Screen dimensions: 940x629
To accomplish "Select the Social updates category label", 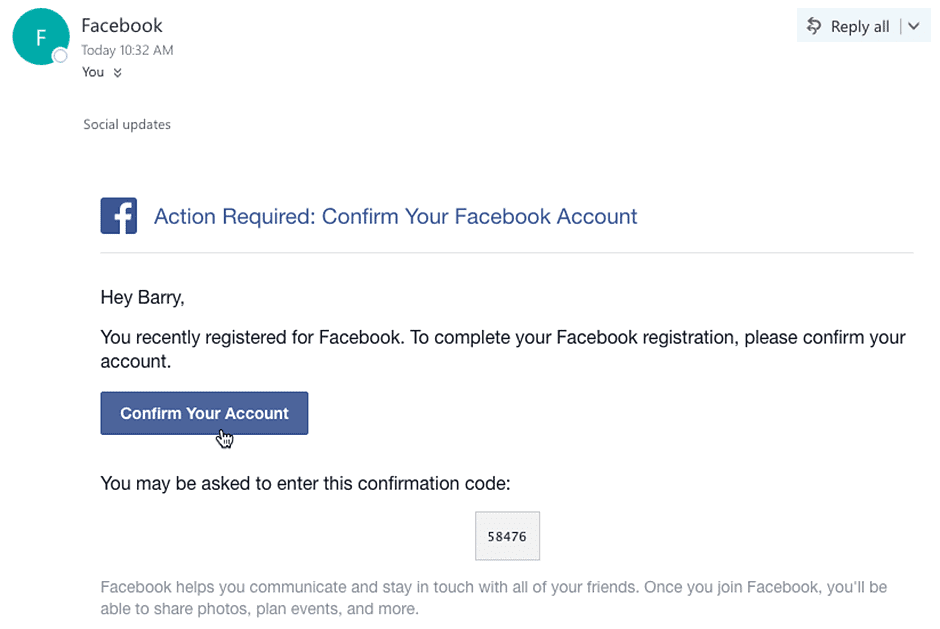I will pos(127,125).
